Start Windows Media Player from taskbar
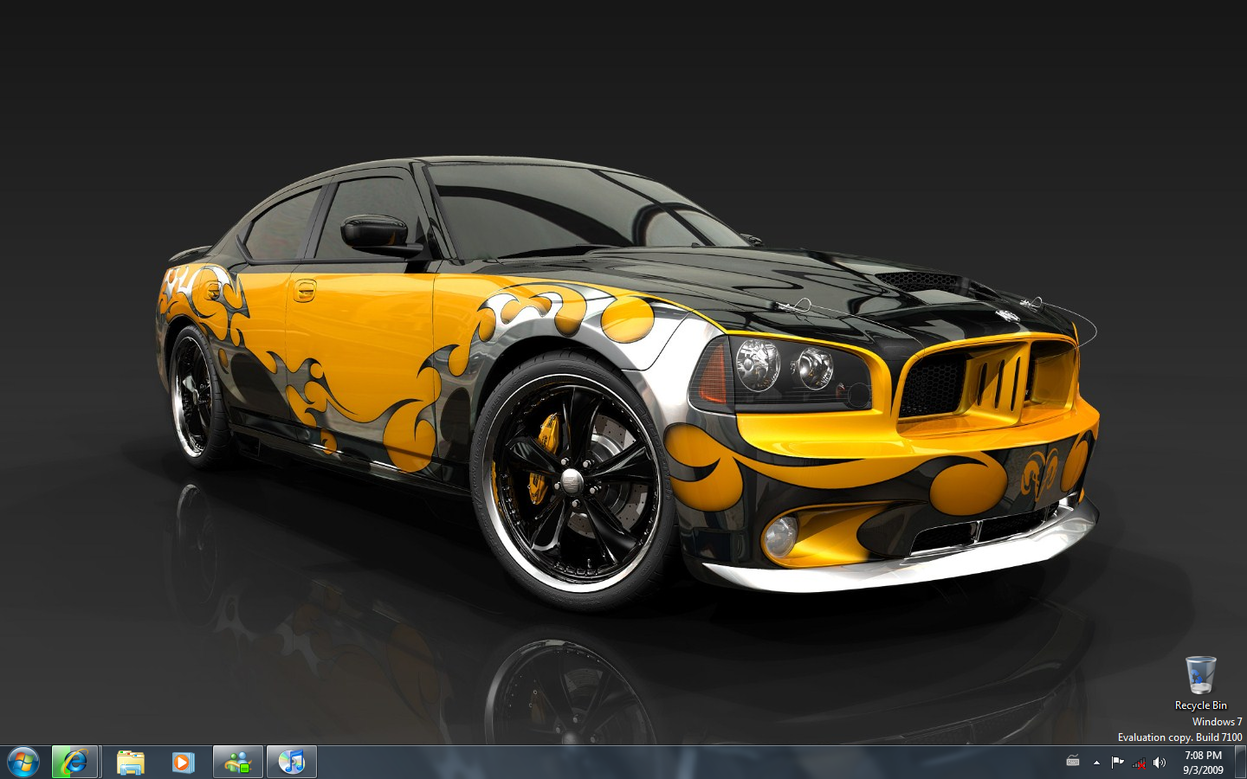1247x779 pixels. pyautogui.click(x=183, y=762)
